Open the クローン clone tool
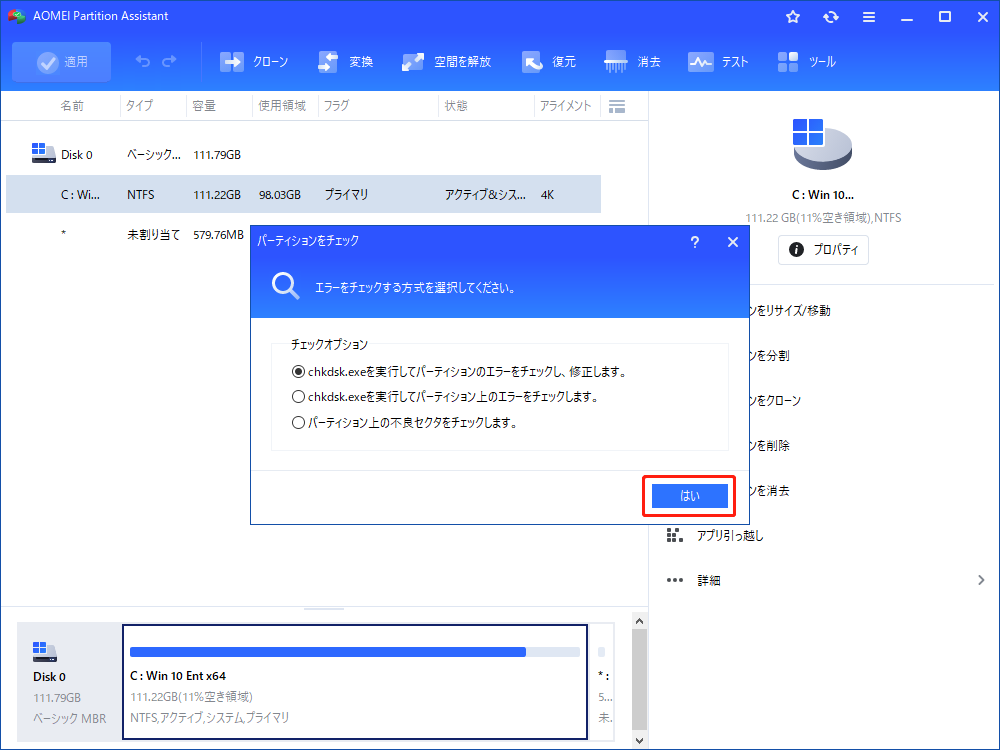 [x=254, y=62]
